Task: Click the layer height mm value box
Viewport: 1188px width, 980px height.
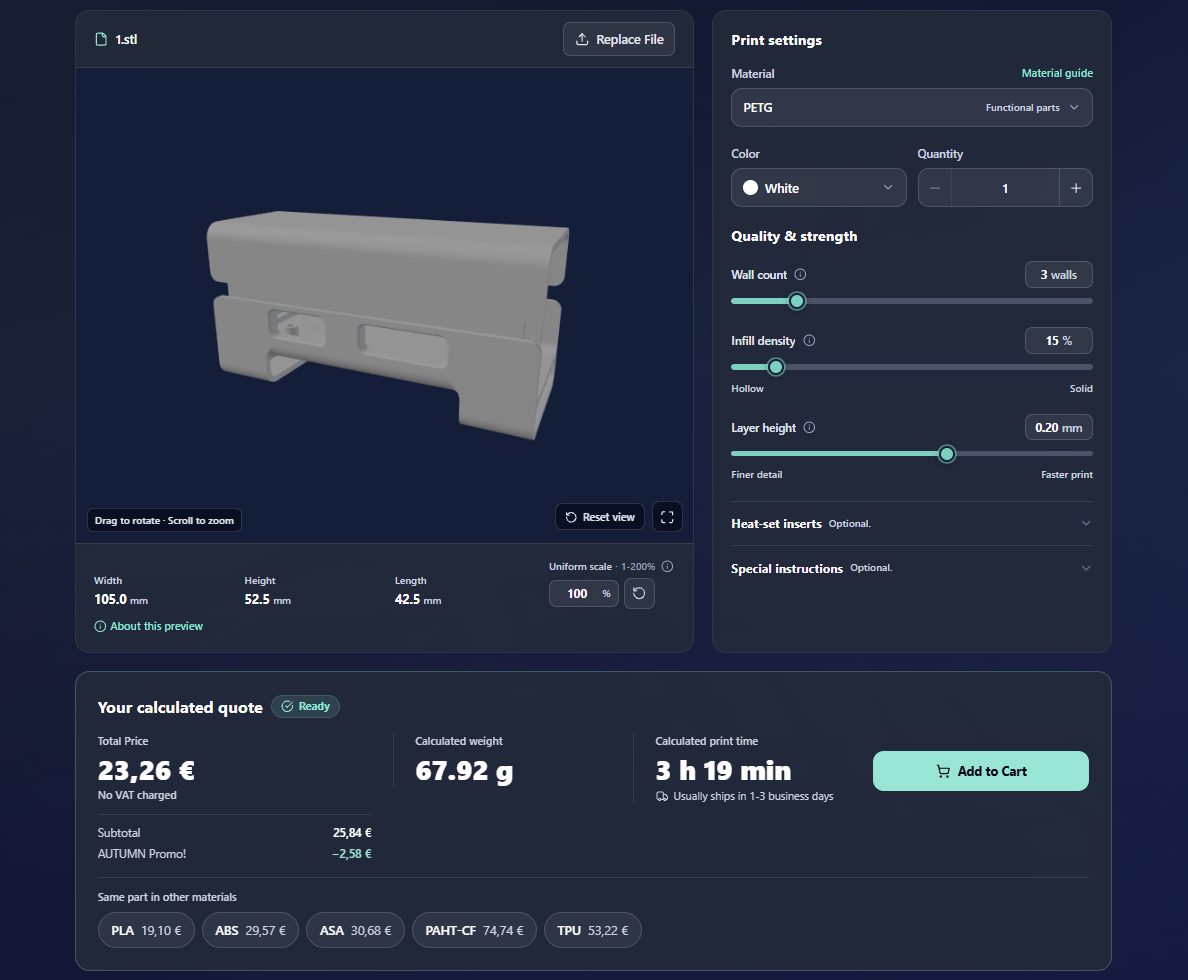Action: (1058, 427)
